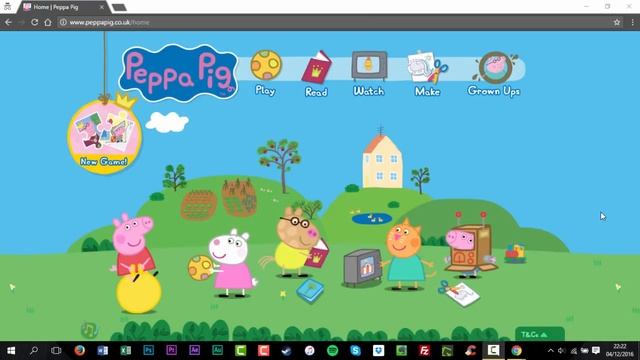640x360 pixels.
Task: Click the duck pond on the hill
Action: coord(372,218)
